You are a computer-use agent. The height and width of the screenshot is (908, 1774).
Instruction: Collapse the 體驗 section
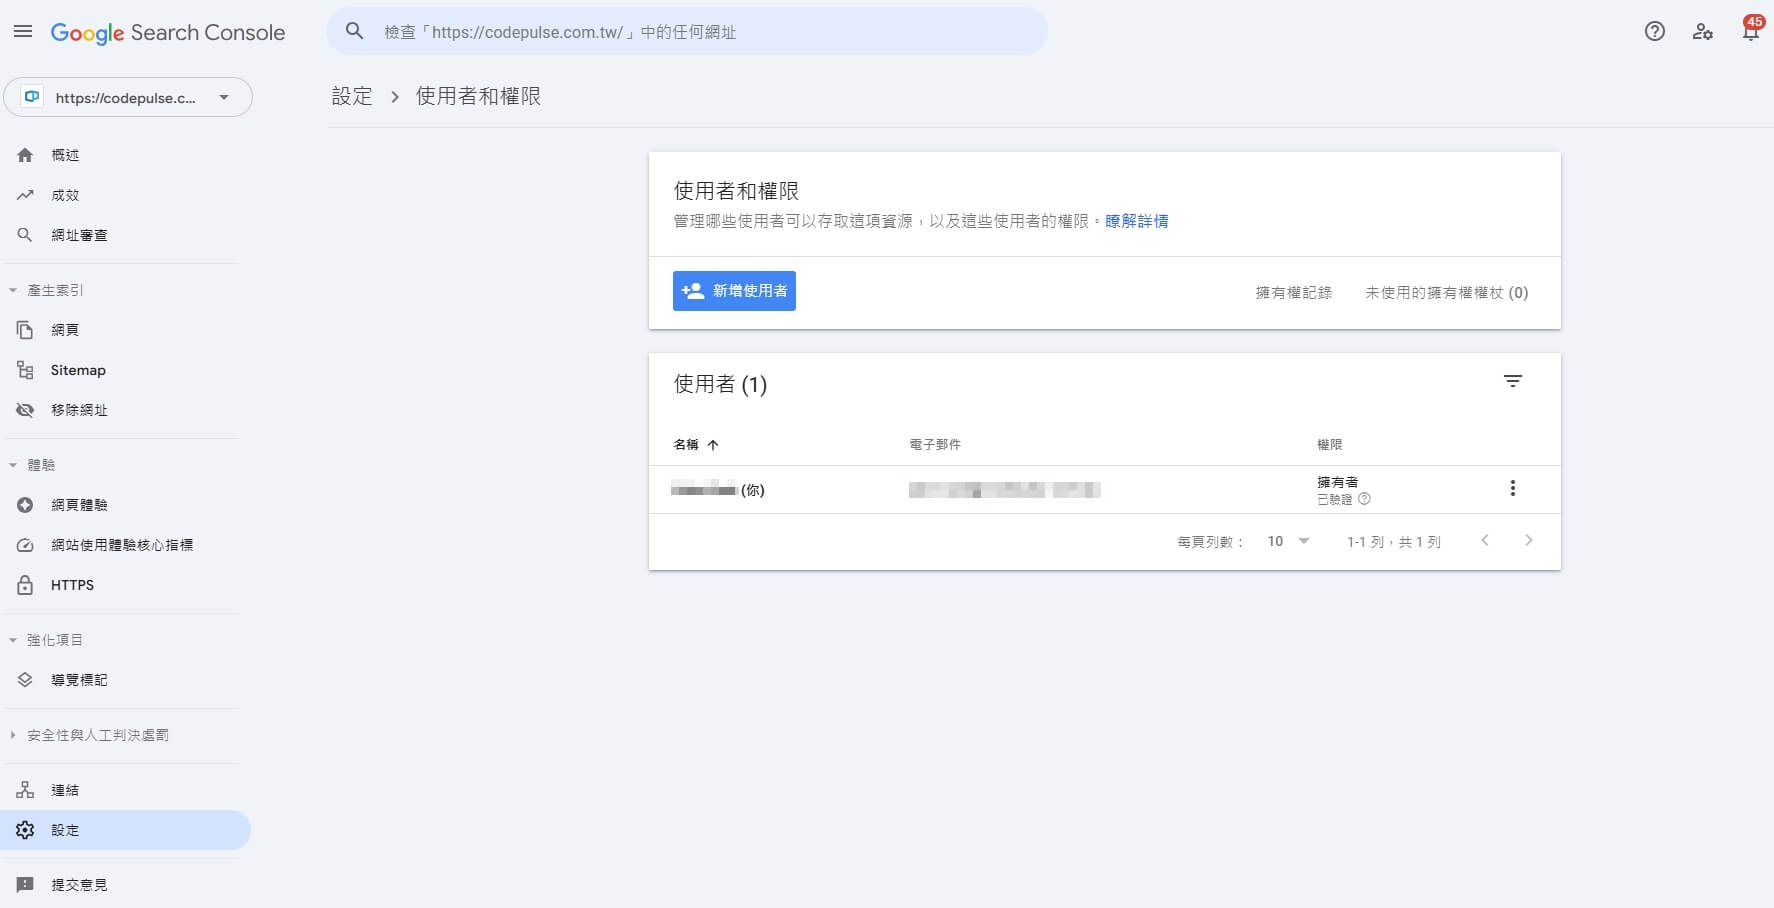coord(13,465)
